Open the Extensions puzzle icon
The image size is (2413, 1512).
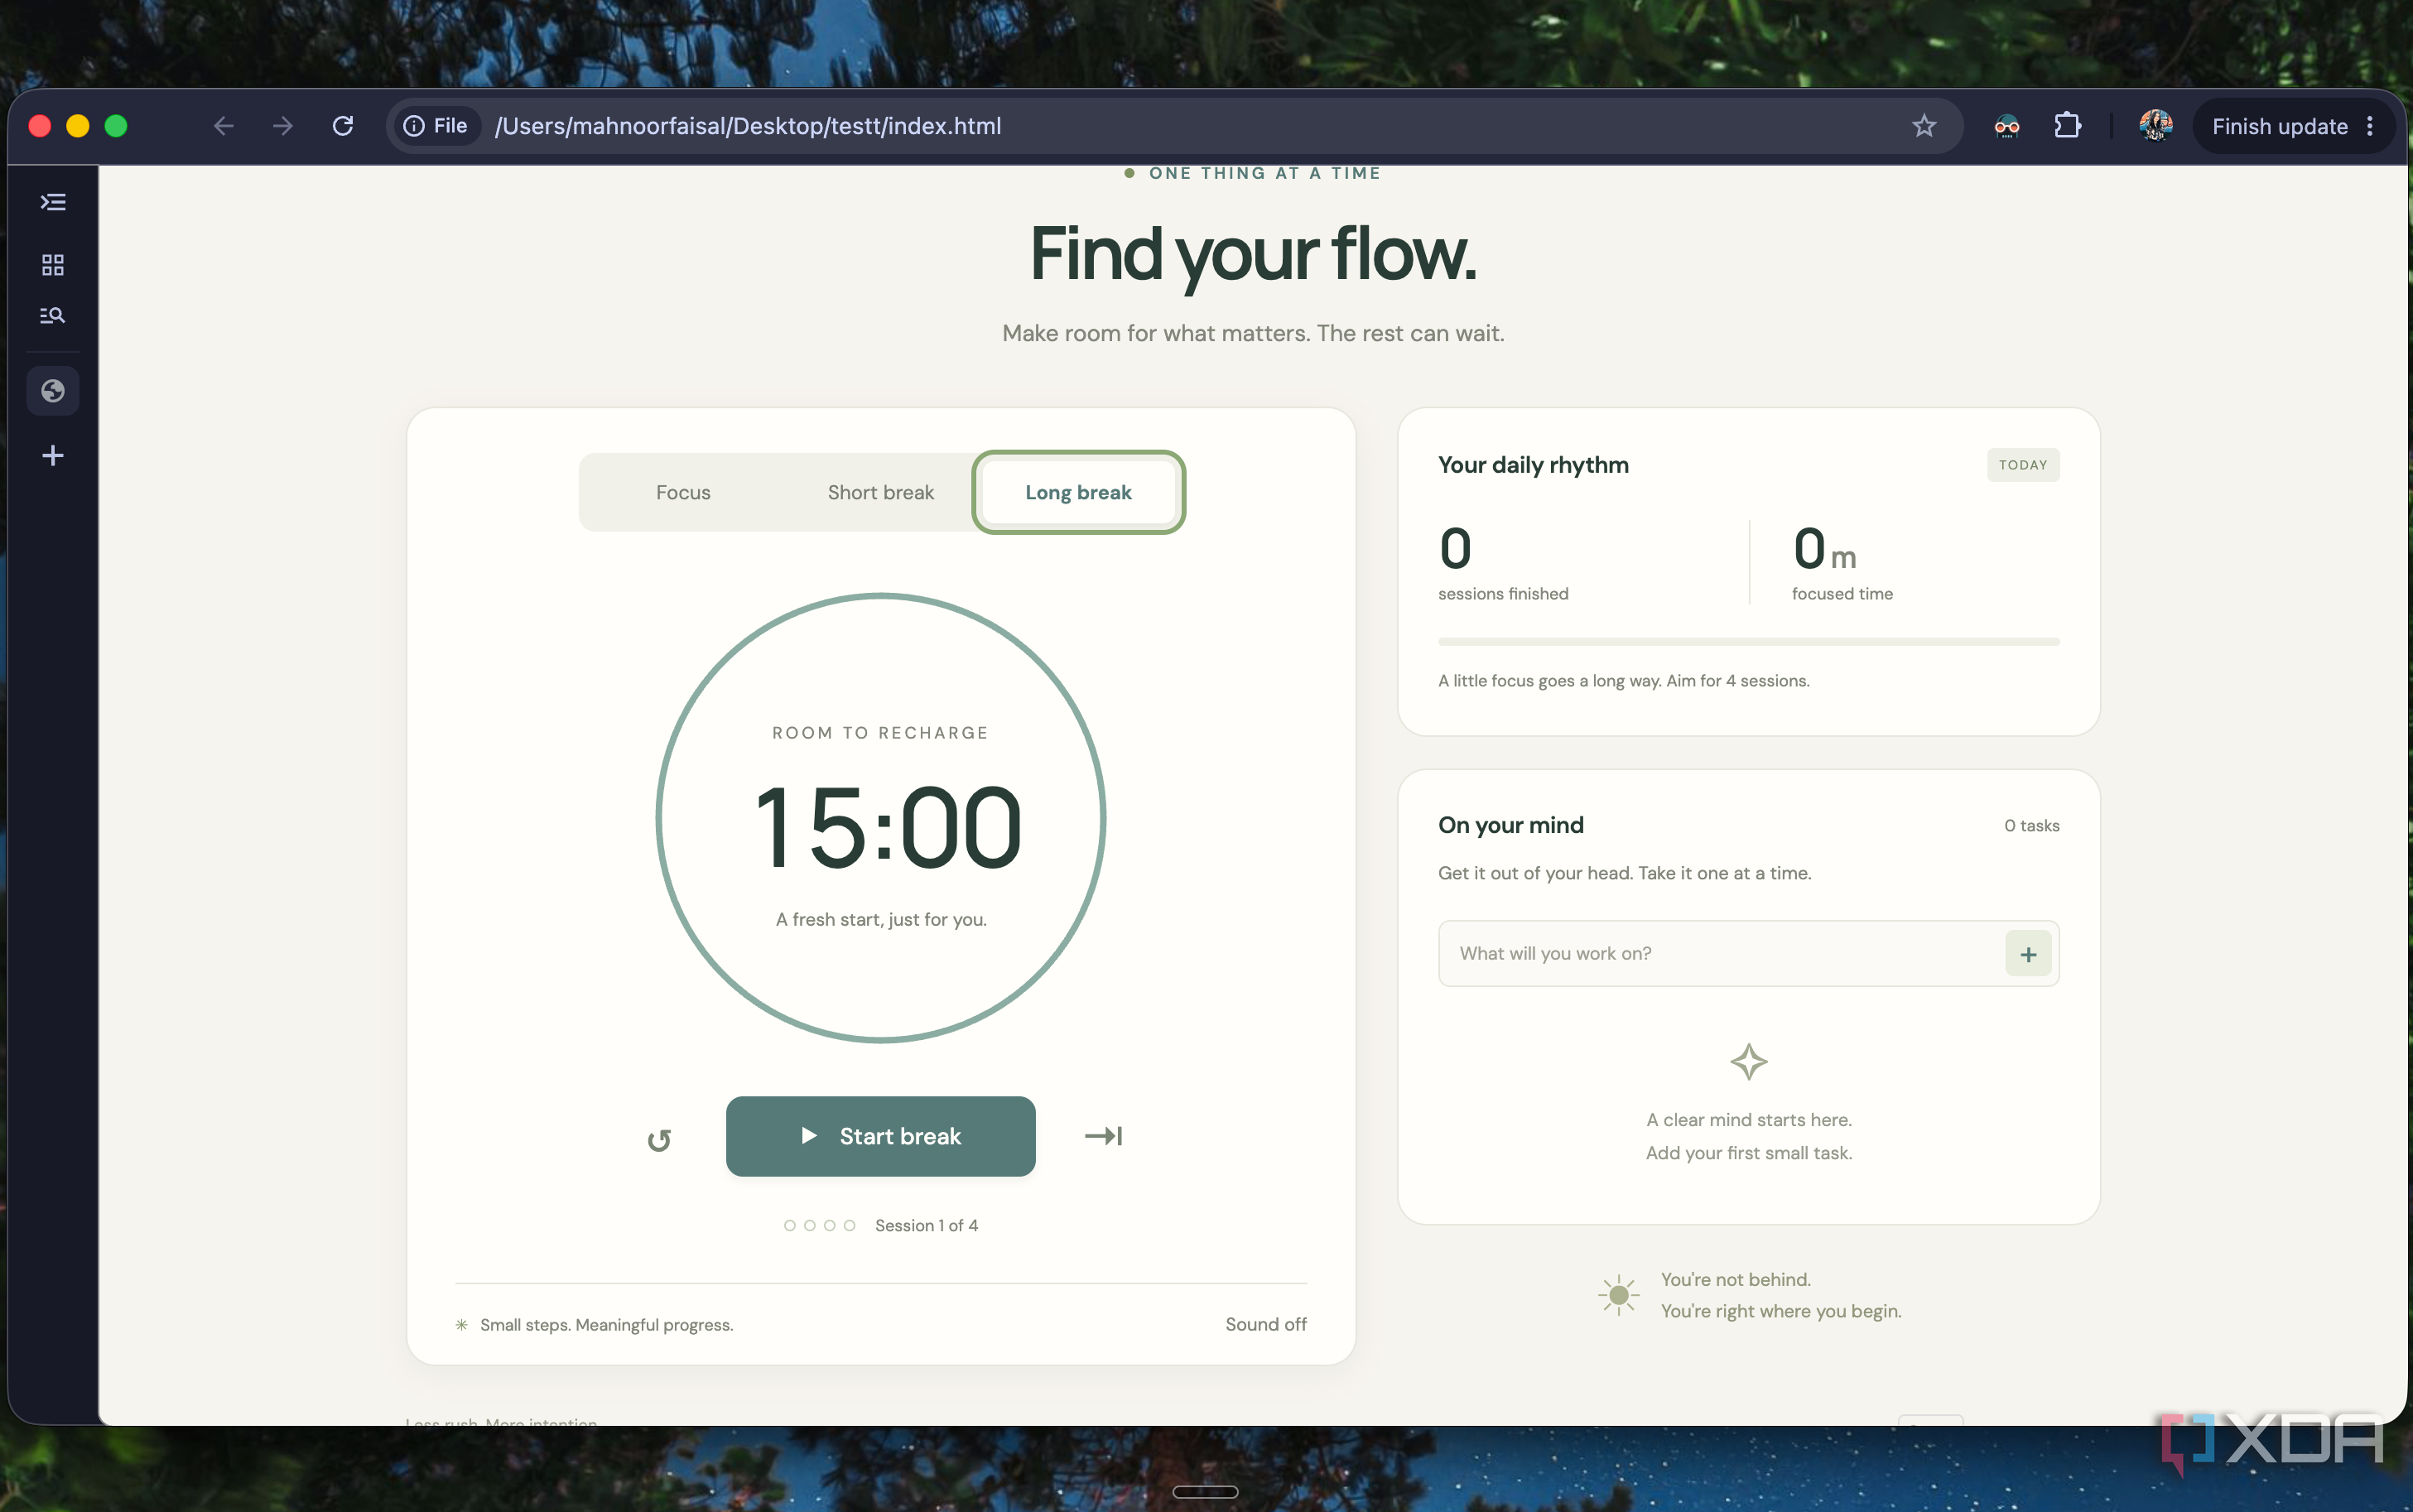(2067, 126)
